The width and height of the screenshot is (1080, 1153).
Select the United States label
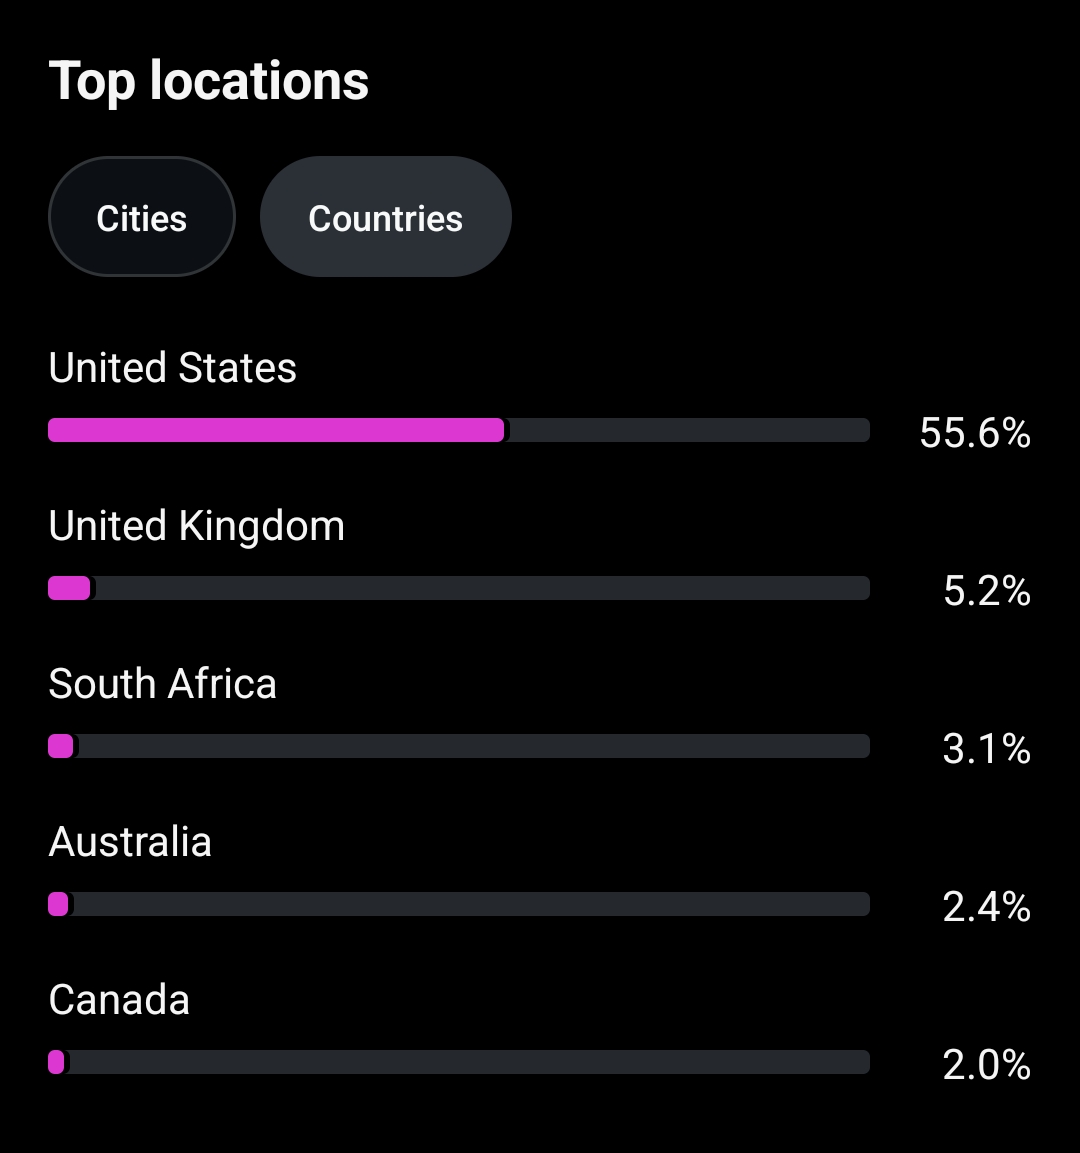[172, 368]
